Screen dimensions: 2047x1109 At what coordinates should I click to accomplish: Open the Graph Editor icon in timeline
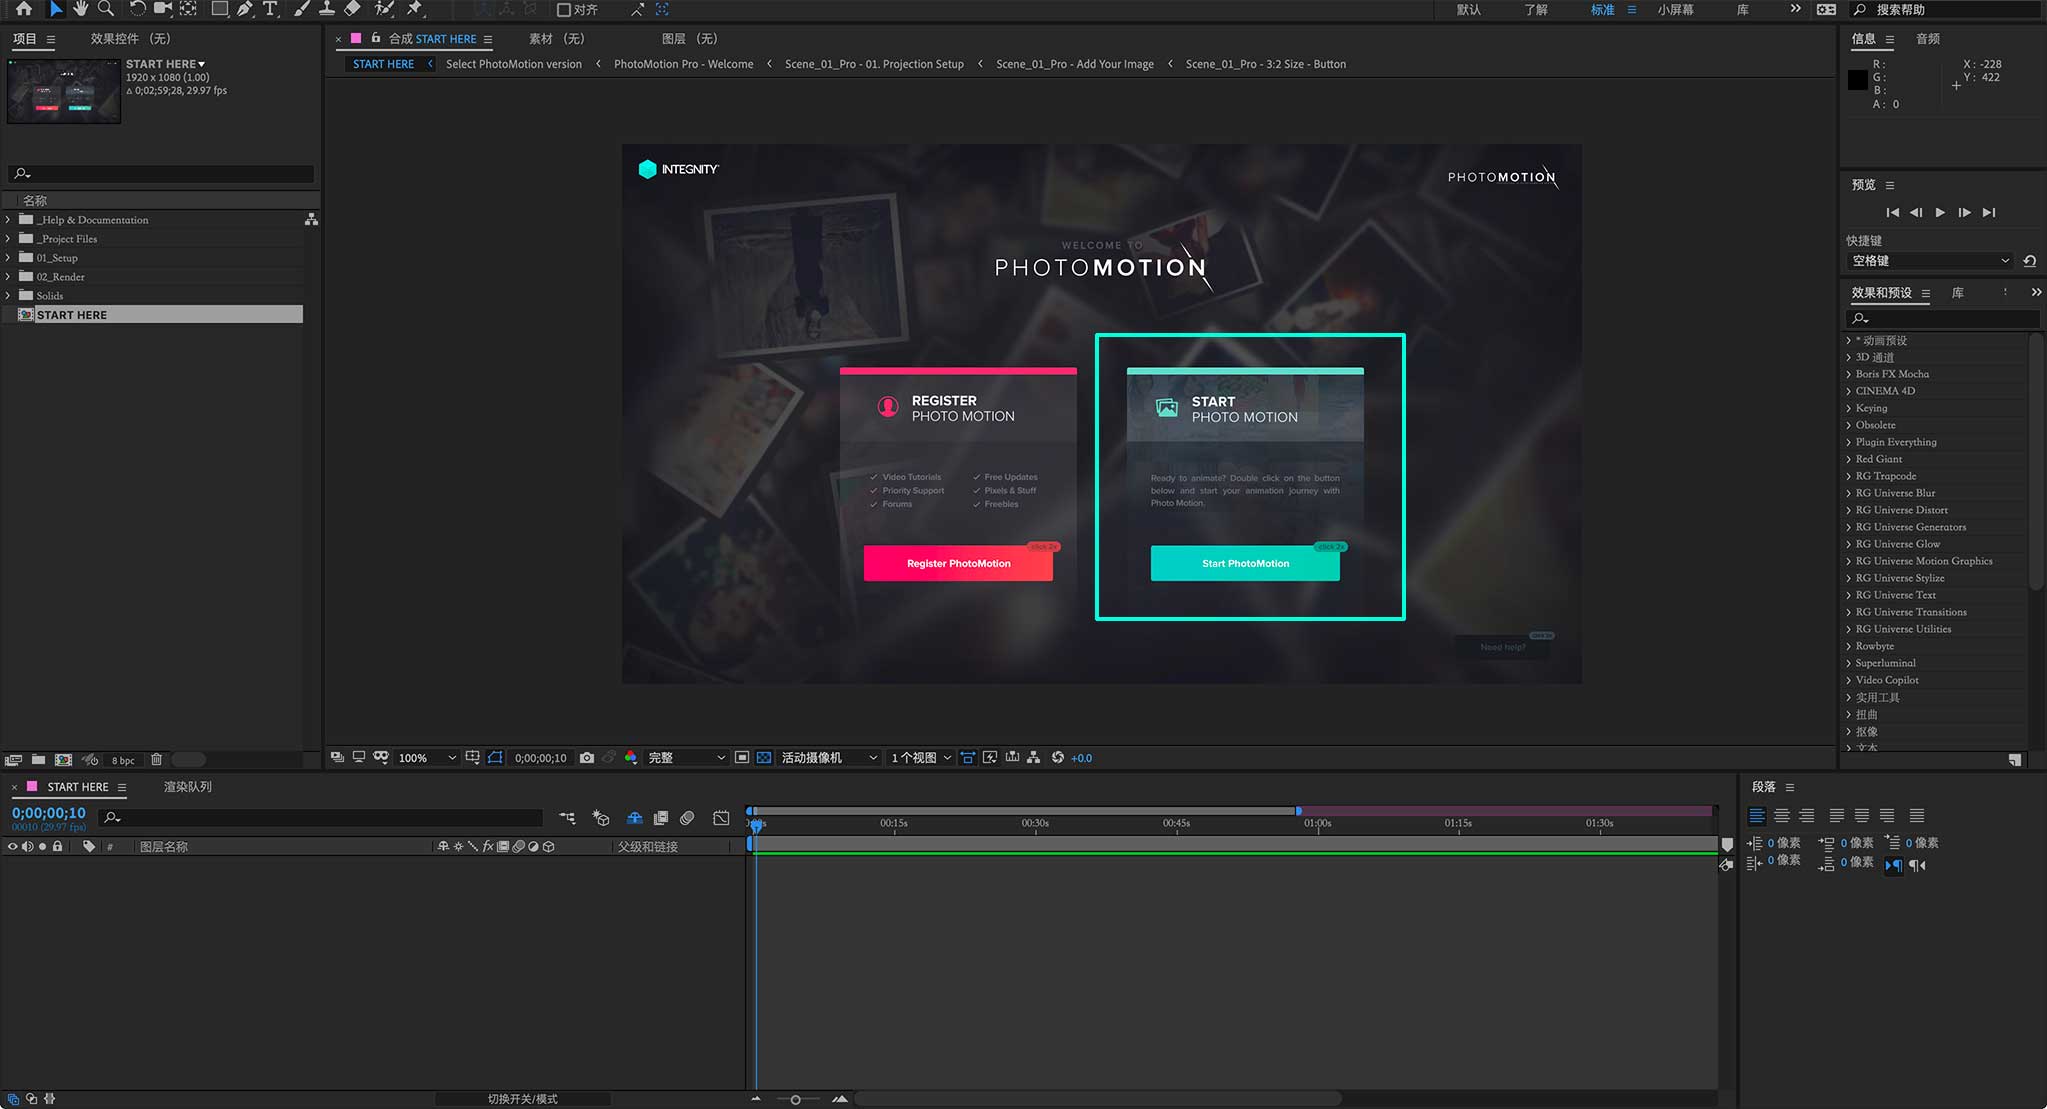point(721,818)
